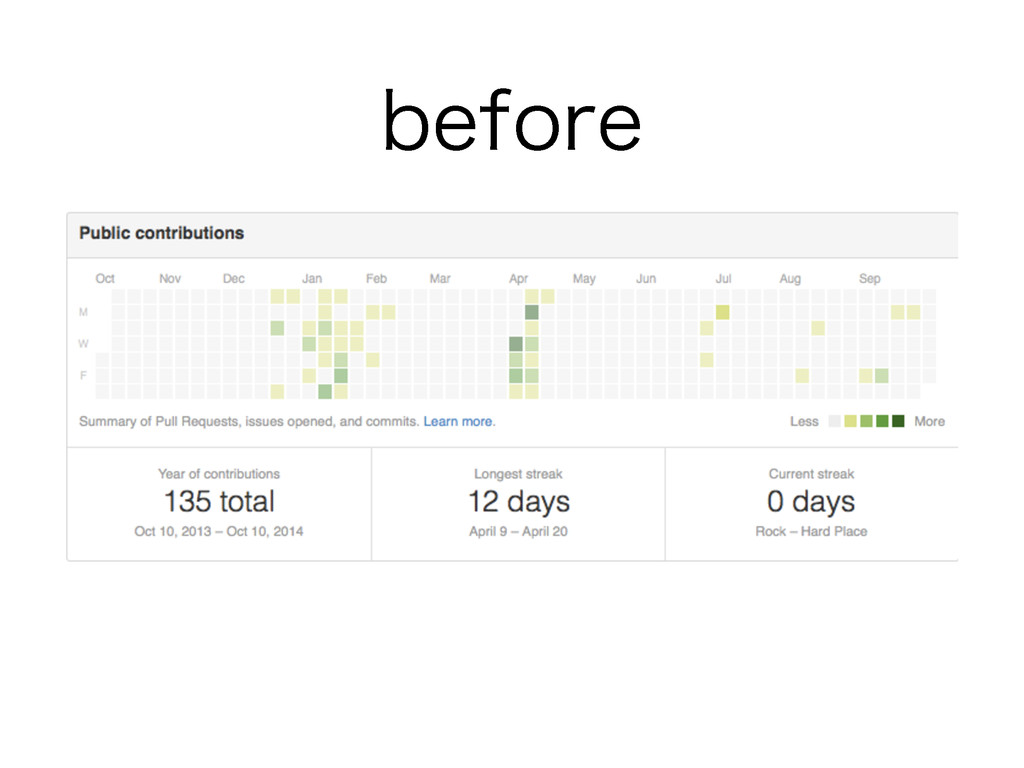Click the 12 days longest streak stat

[x=519, y=502]
